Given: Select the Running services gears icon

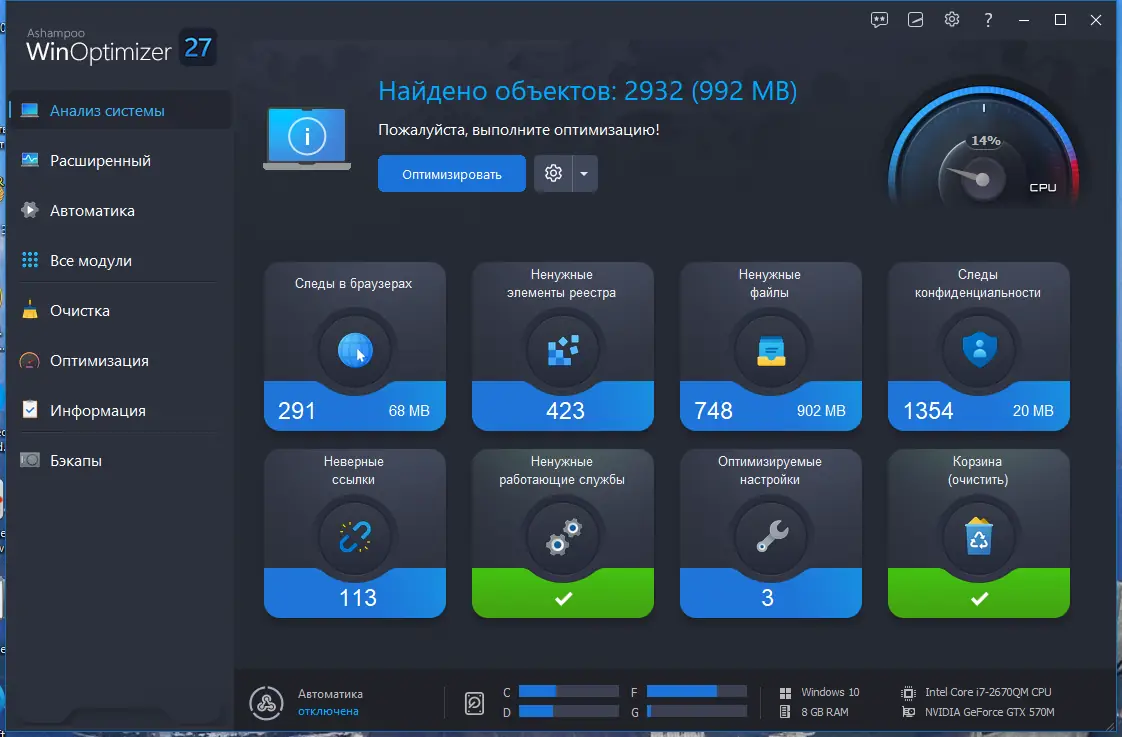Looking at the screenshot, I should click(562, 537).
